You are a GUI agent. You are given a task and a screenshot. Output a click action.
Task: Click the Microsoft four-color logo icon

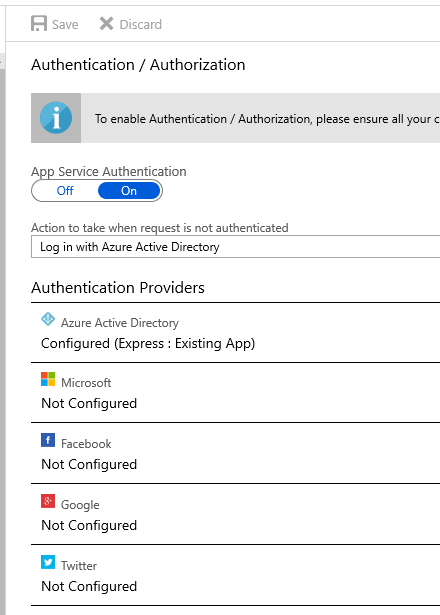[x=48, y=379]
